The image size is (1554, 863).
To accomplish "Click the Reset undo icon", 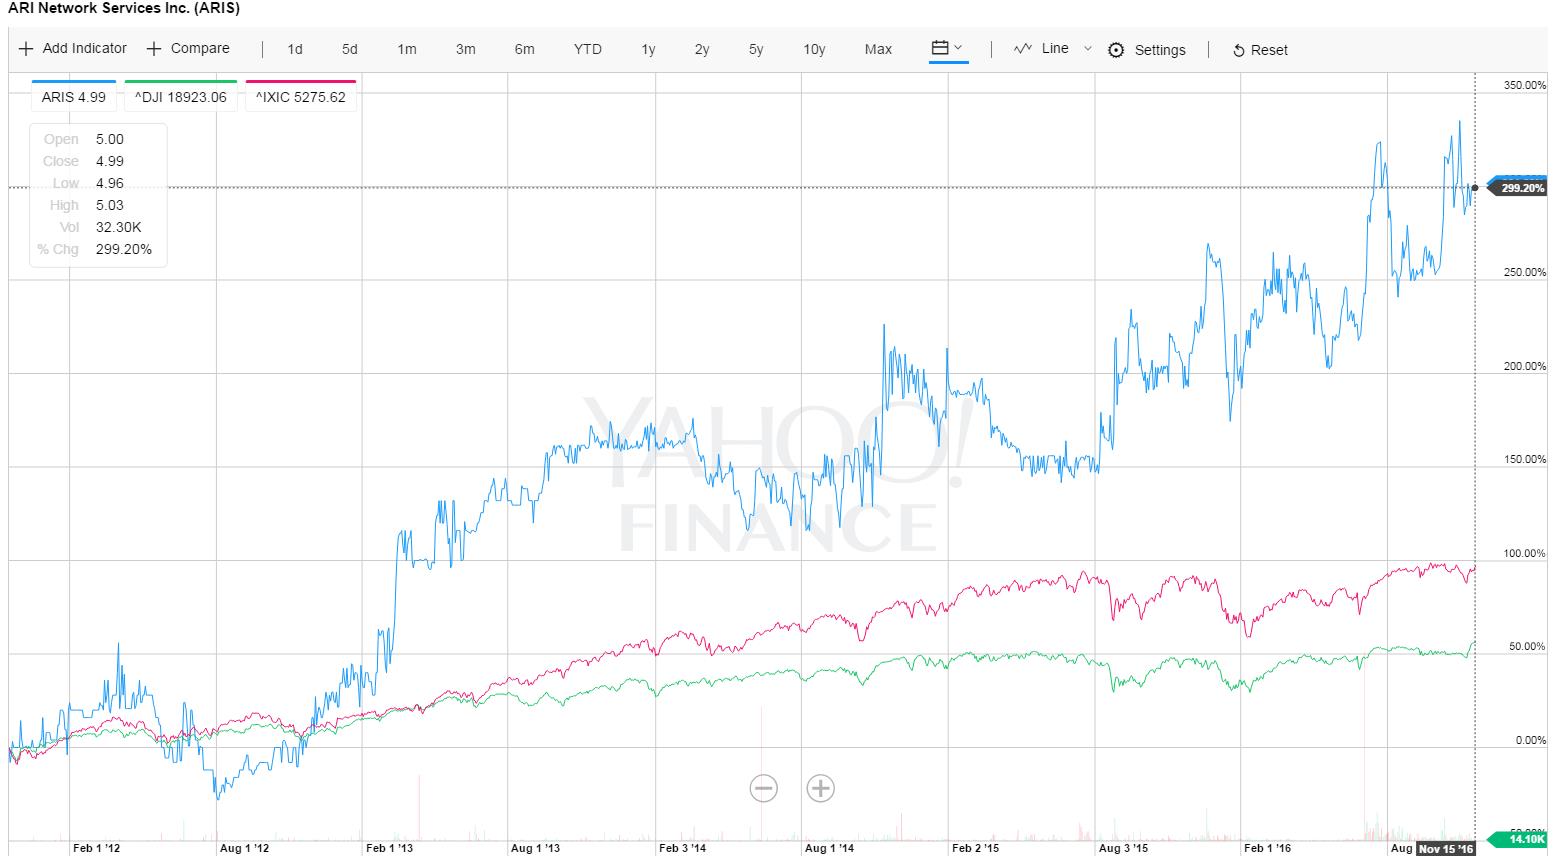I will click(x=1238, y=50).
